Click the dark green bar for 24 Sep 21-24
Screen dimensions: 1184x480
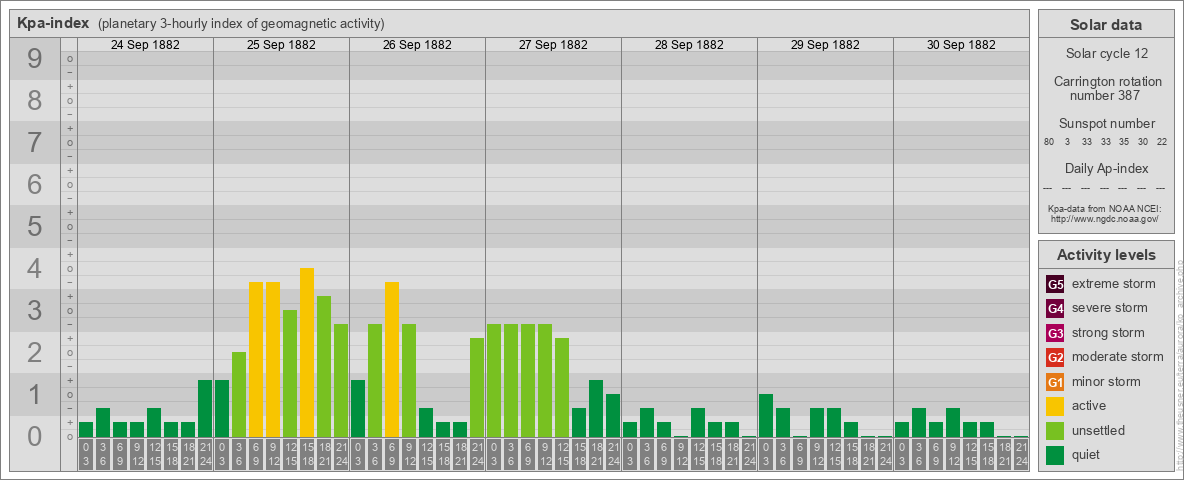pyautogui.click(x=205, y=408)
